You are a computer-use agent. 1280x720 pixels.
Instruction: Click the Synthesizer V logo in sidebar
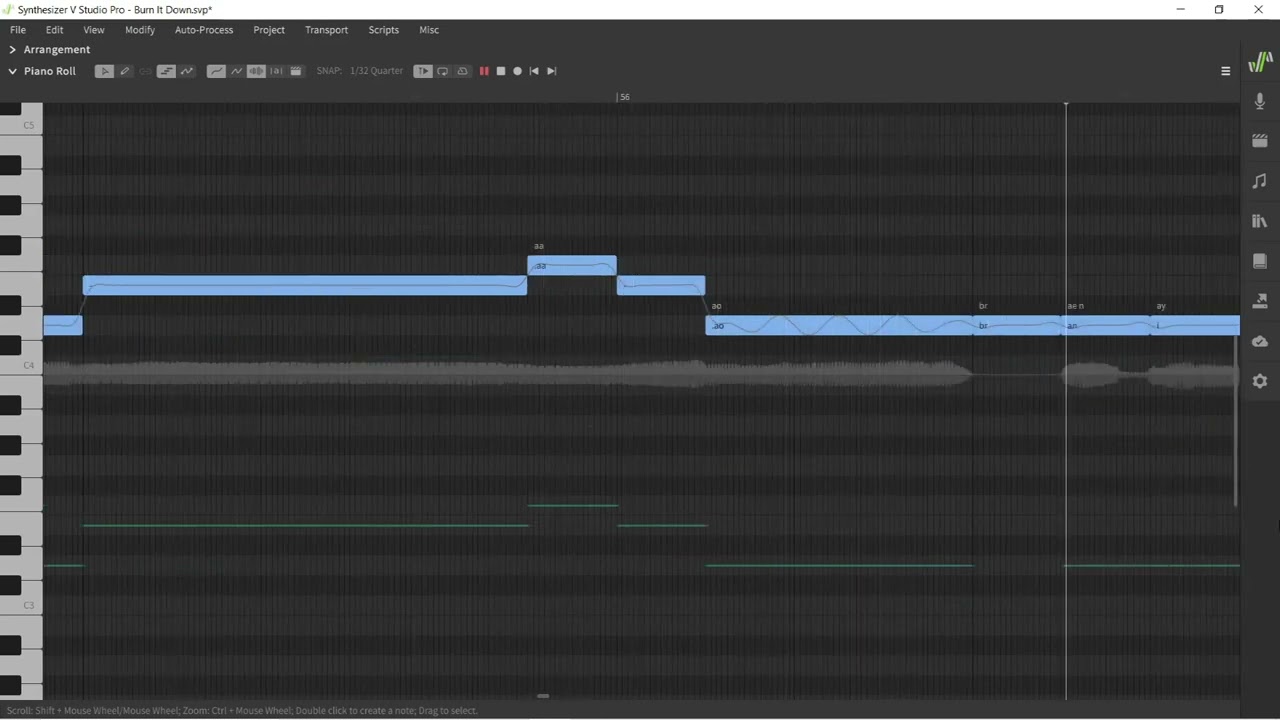pos(1260,63)
